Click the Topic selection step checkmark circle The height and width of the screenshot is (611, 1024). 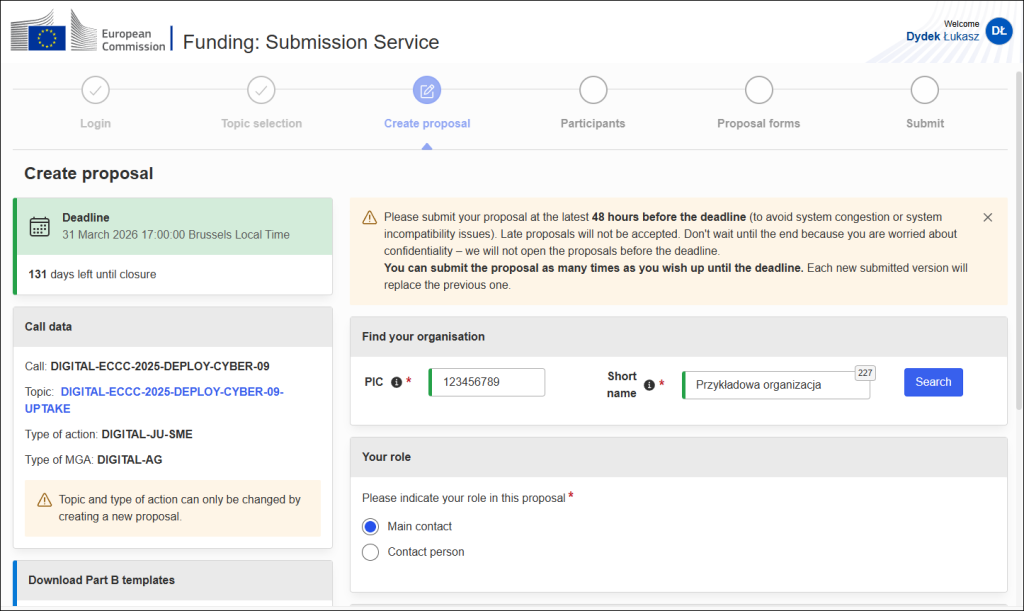pos(261,91)
